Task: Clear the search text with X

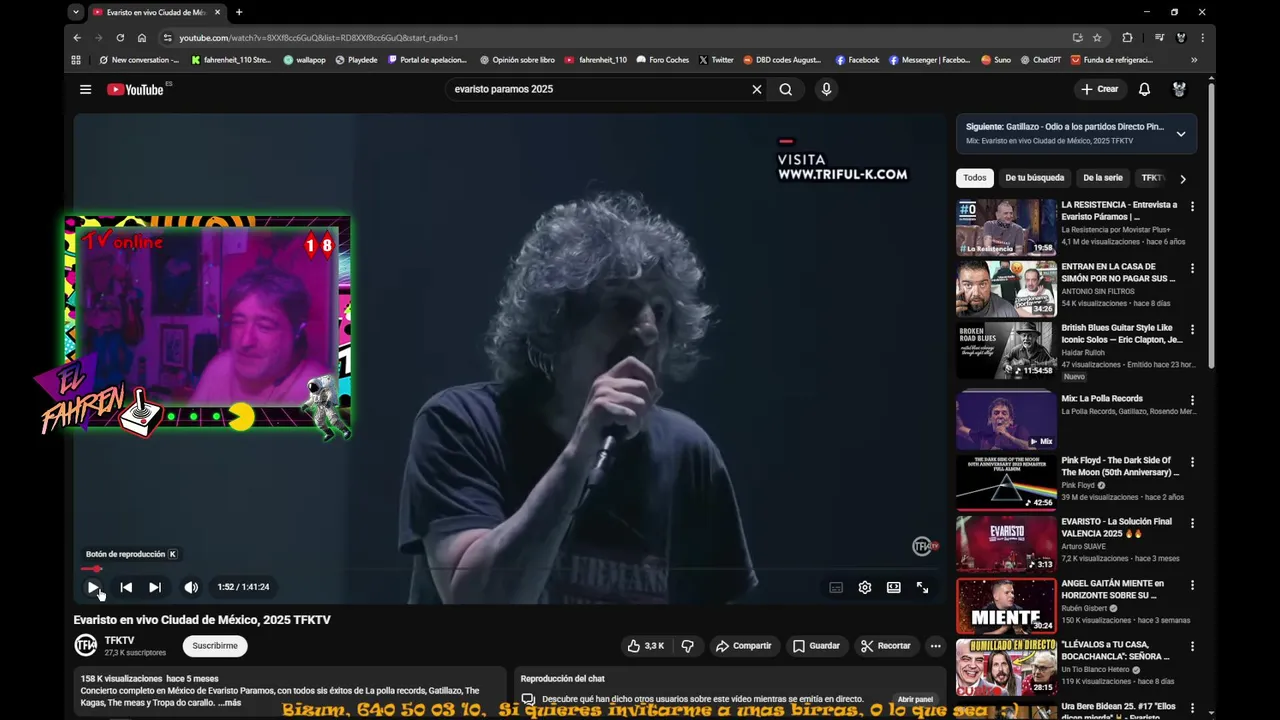Action: (757, 89)
